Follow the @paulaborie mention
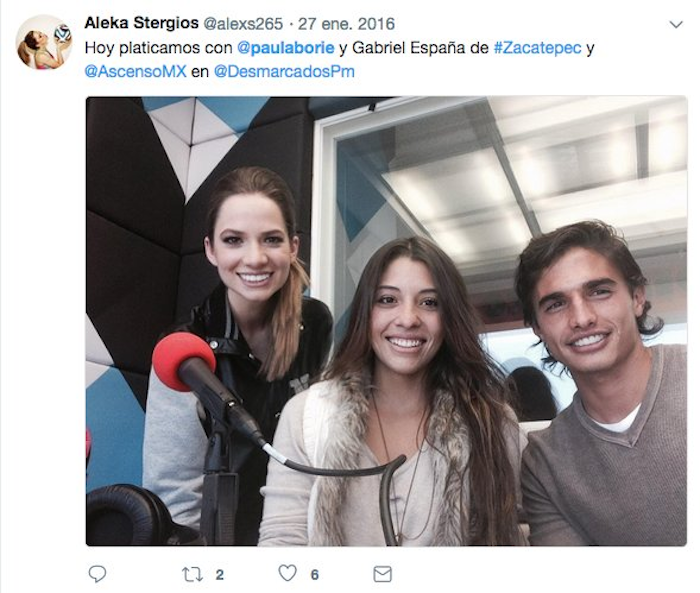700x593 pixels. pos(286,48)
